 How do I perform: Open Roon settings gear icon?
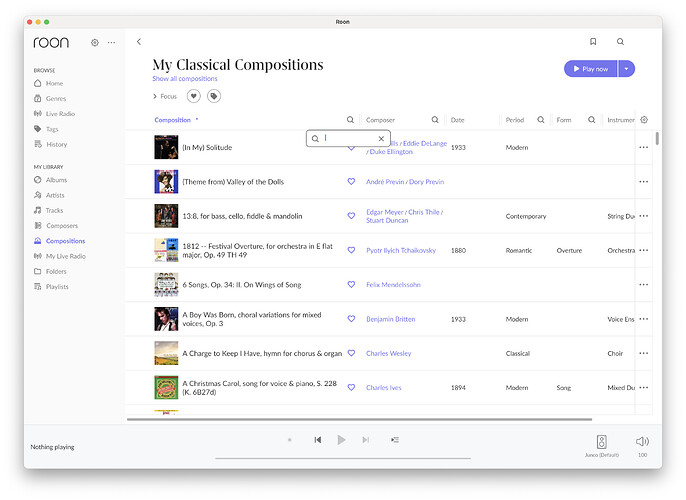pos(94,42)
